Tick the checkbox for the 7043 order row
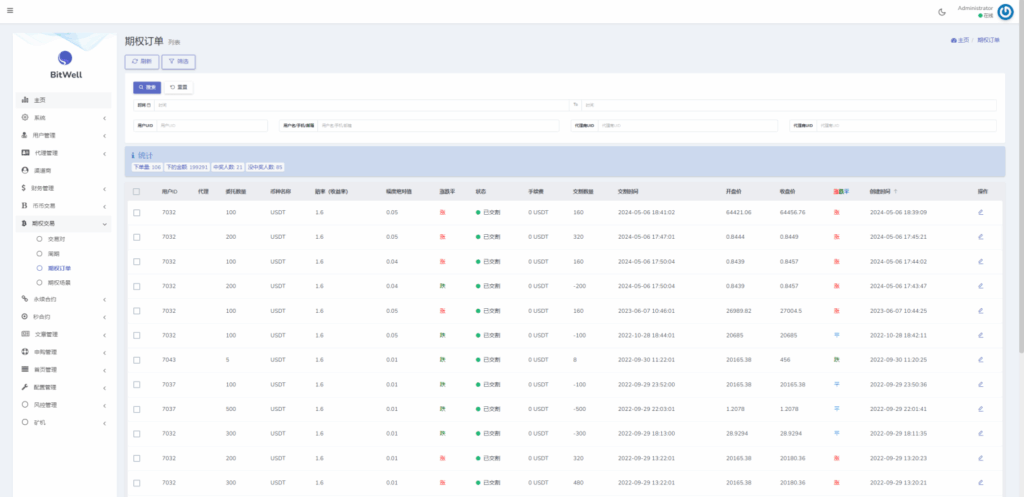This screenshot has height=497, width=1024. tap(137, 359)
